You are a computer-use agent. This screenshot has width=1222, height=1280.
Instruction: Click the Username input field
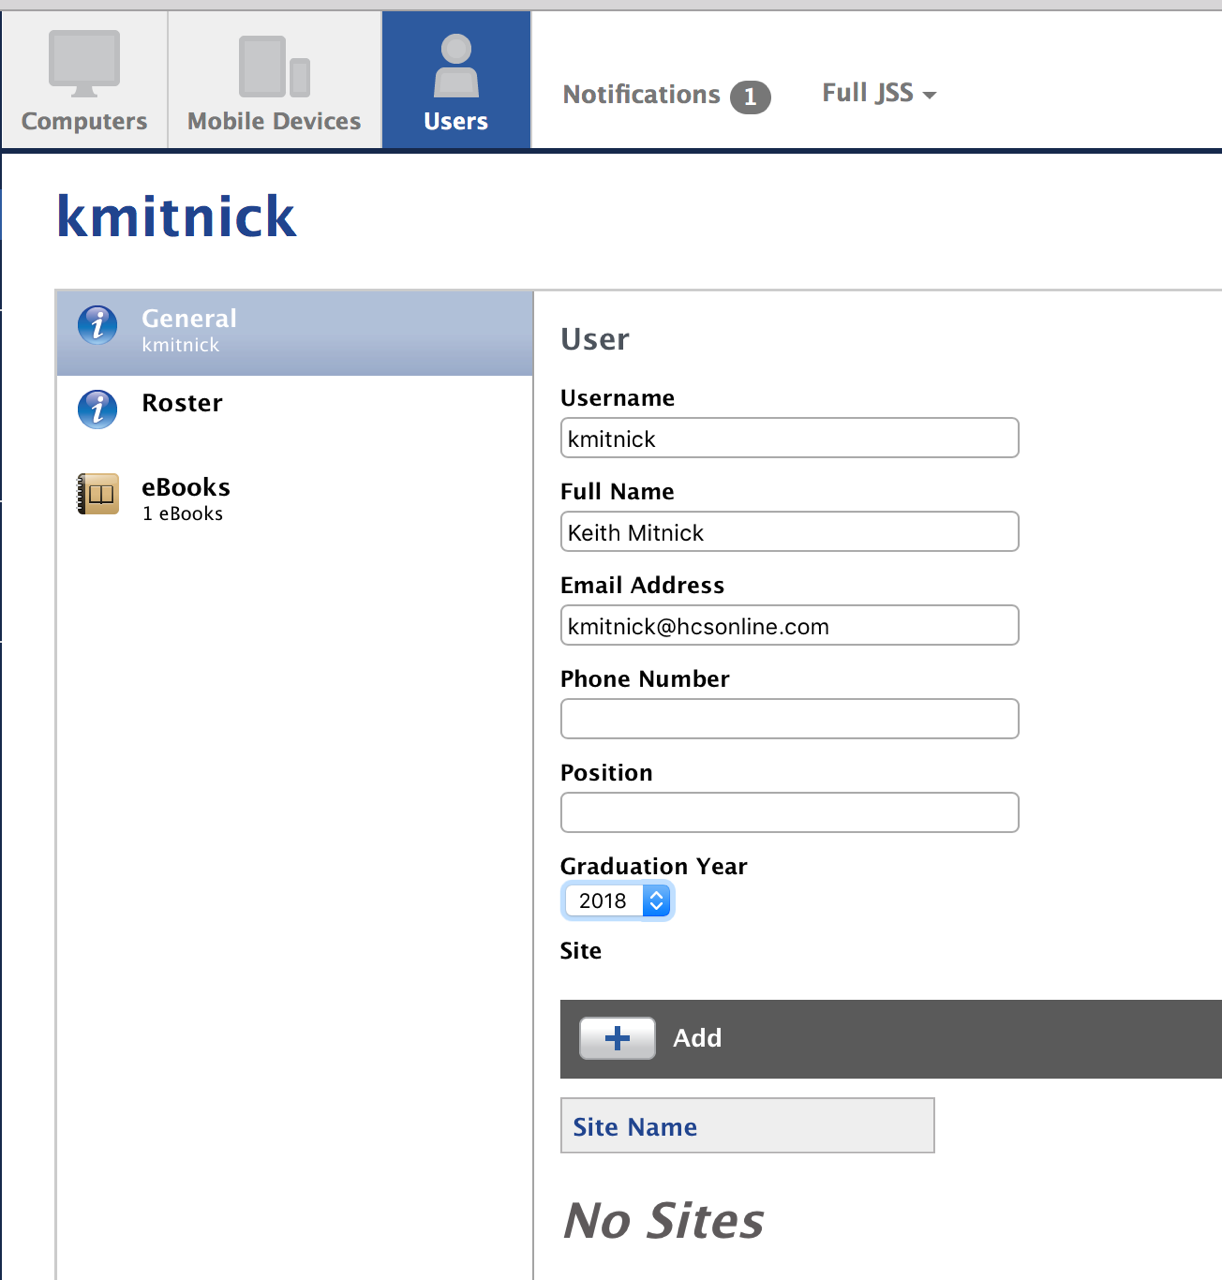(789, 438)
